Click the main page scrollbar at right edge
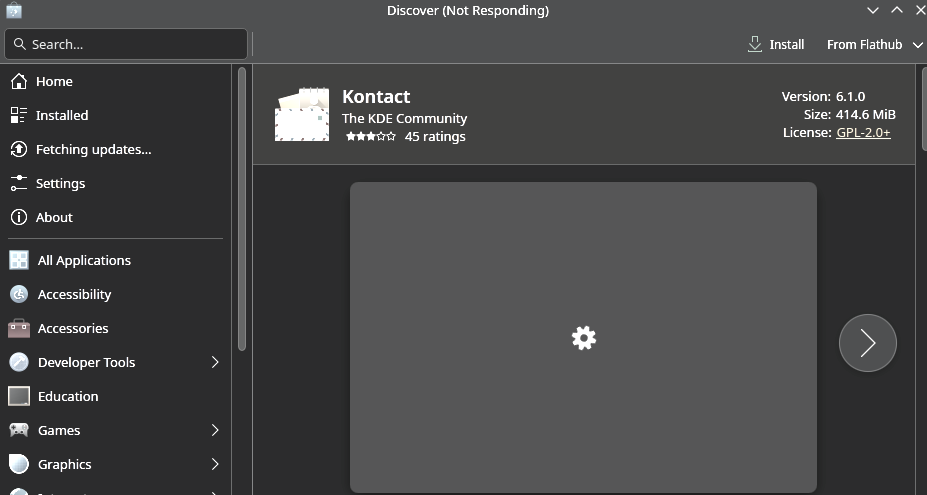Image resolution: width=927 pixels, height=495 pixels. pos(925,109)
